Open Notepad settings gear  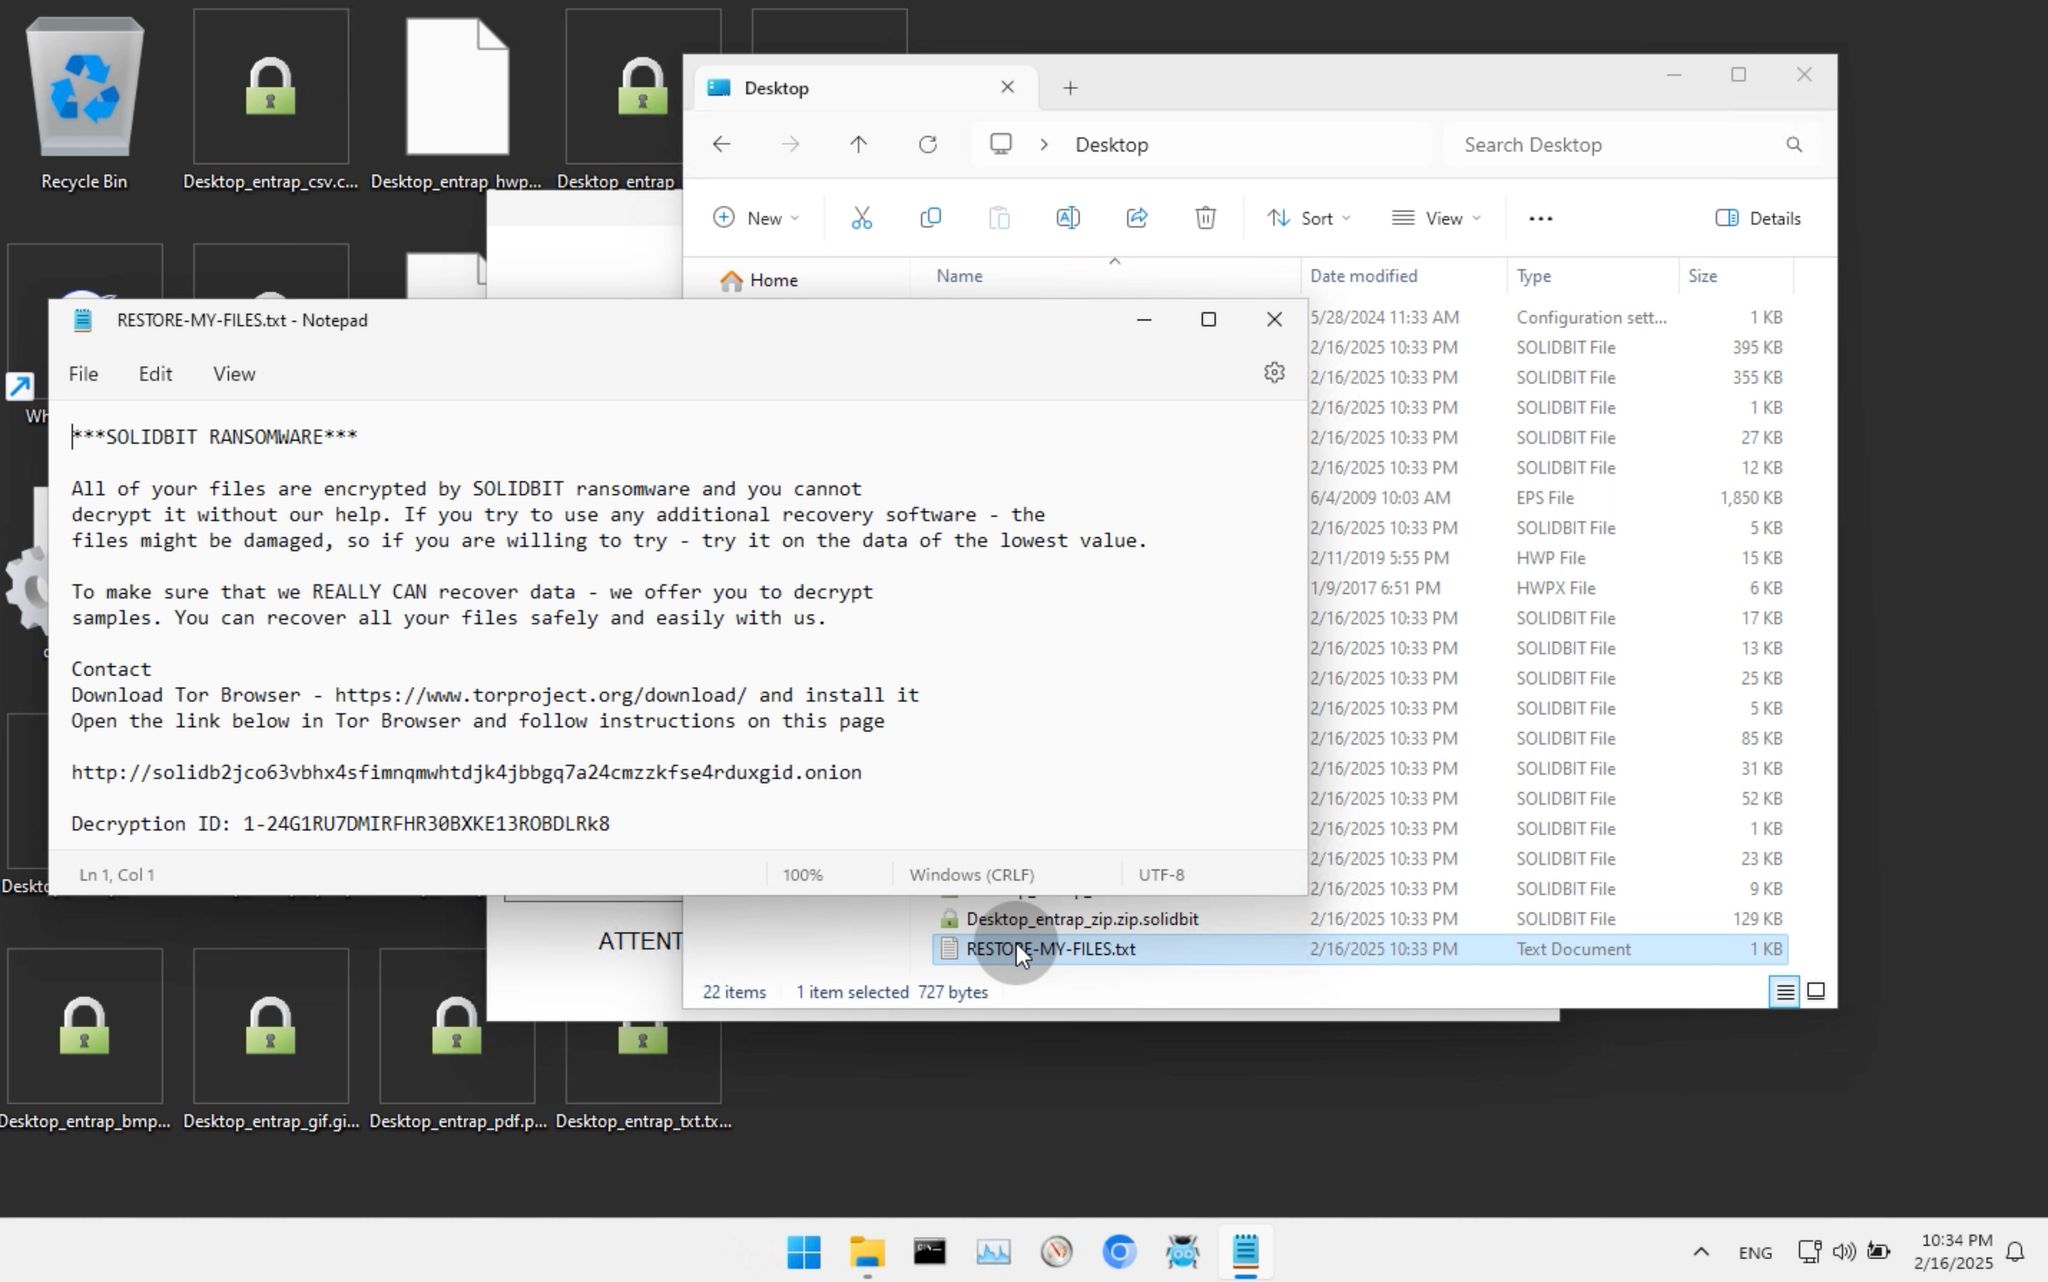[1273, 373]
